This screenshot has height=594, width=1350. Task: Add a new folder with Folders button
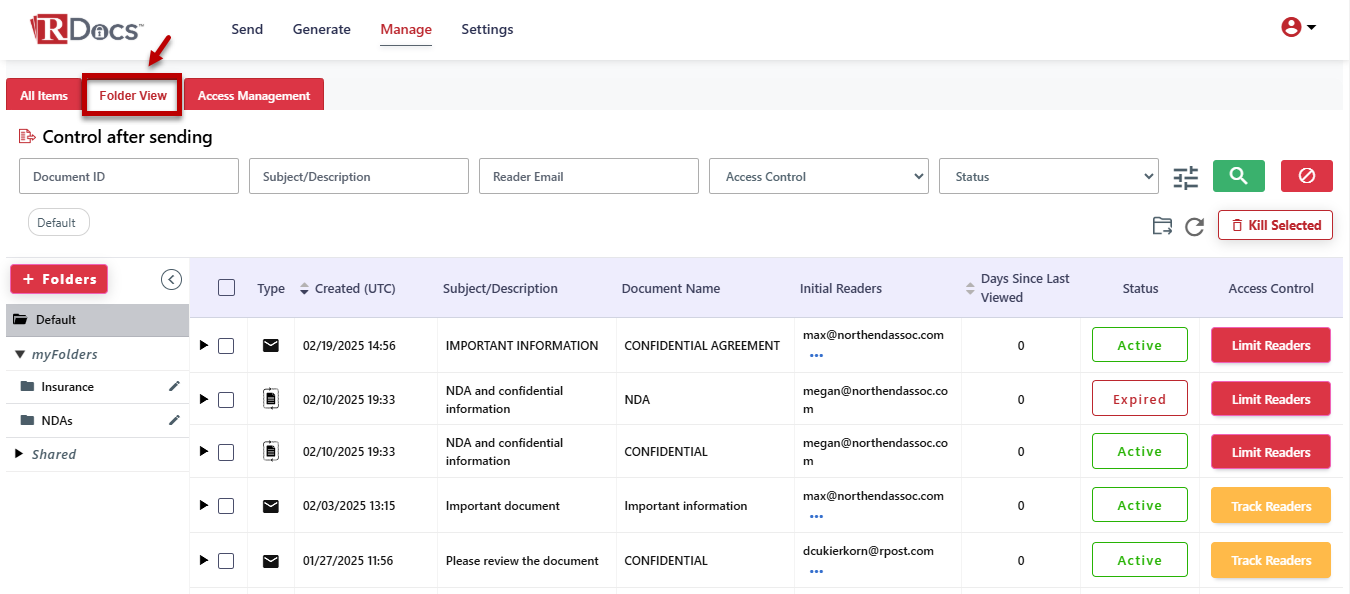pyautogui.click(x=59, y=279)
